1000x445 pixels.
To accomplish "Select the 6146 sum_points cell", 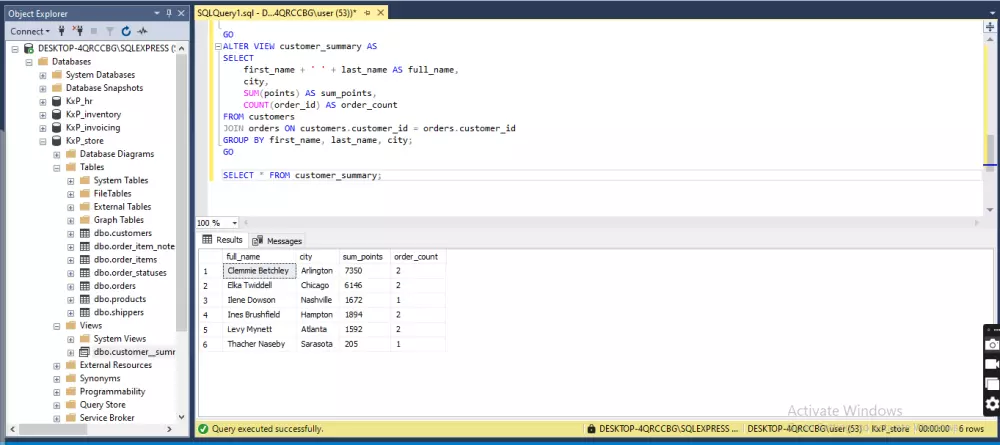I will click(365, 286).
